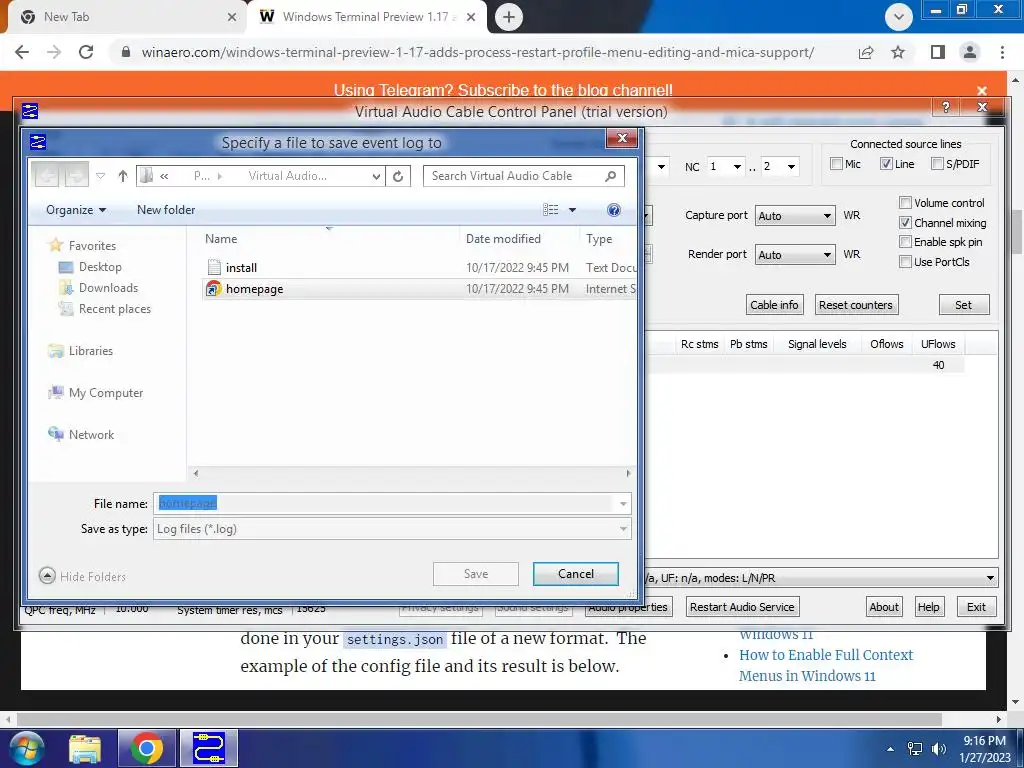This screenshot has height=768, width=1024.
Task: Click the volume speaker tray icon
Action: coord(939,749)
